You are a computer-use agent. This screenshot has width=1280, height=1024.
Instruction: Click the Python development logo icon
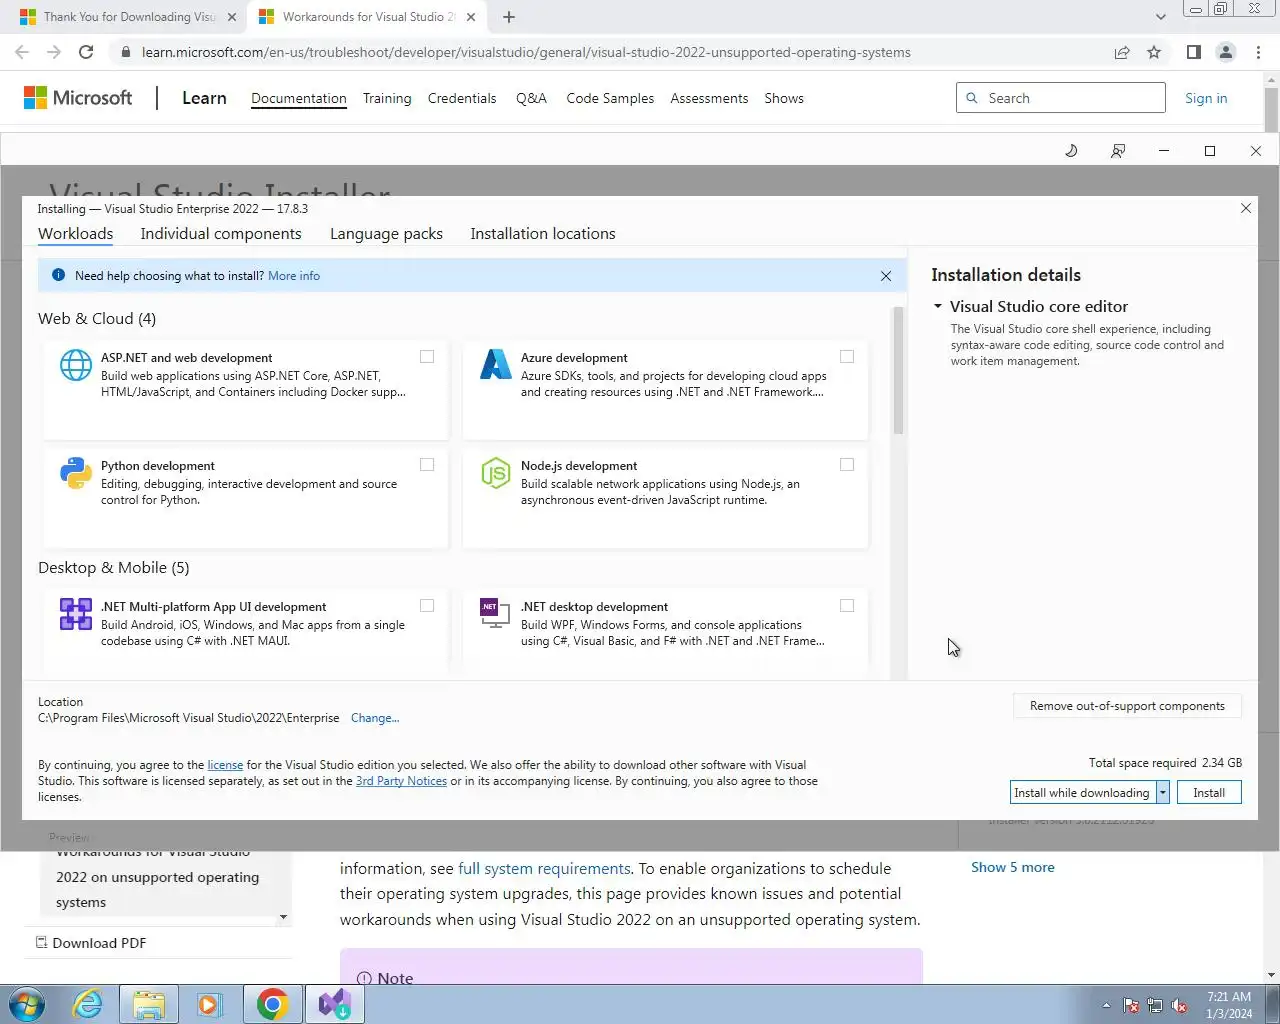coord(76,473)
